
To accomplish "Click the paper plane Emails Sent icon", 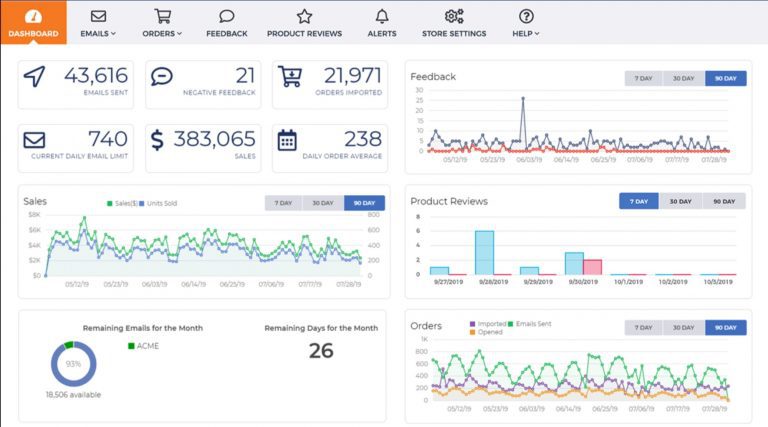I will point(34,78).
